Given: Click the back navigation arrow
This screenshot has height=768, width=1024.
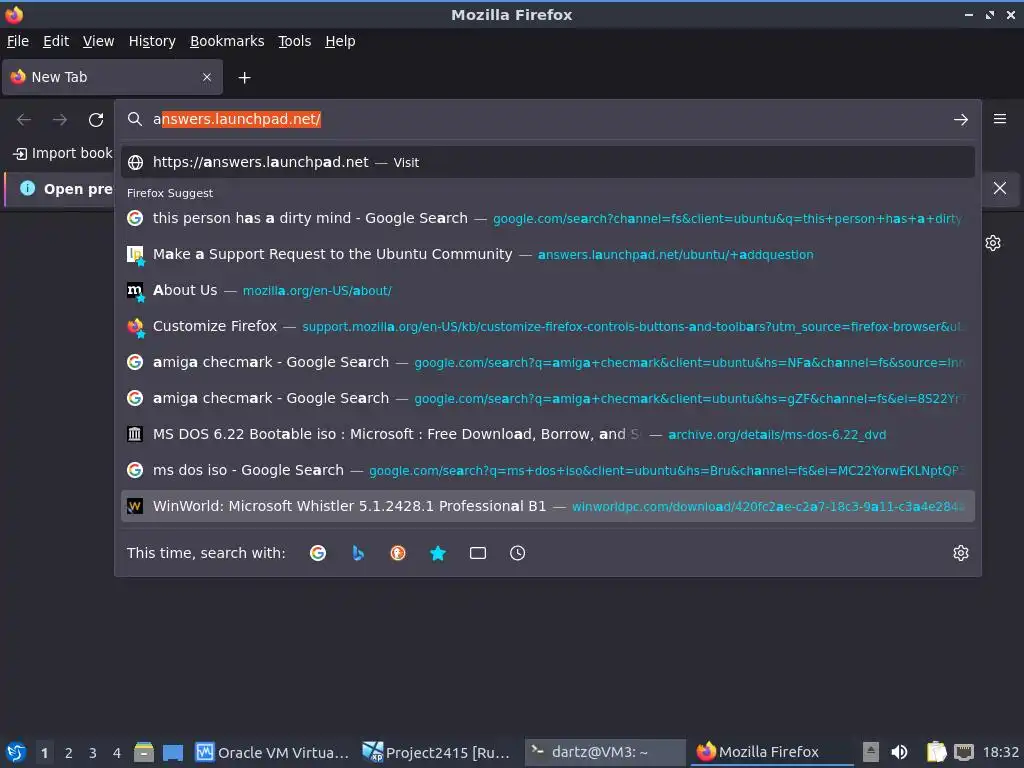Looking at the screenshot, I should [x=24, y=120].
